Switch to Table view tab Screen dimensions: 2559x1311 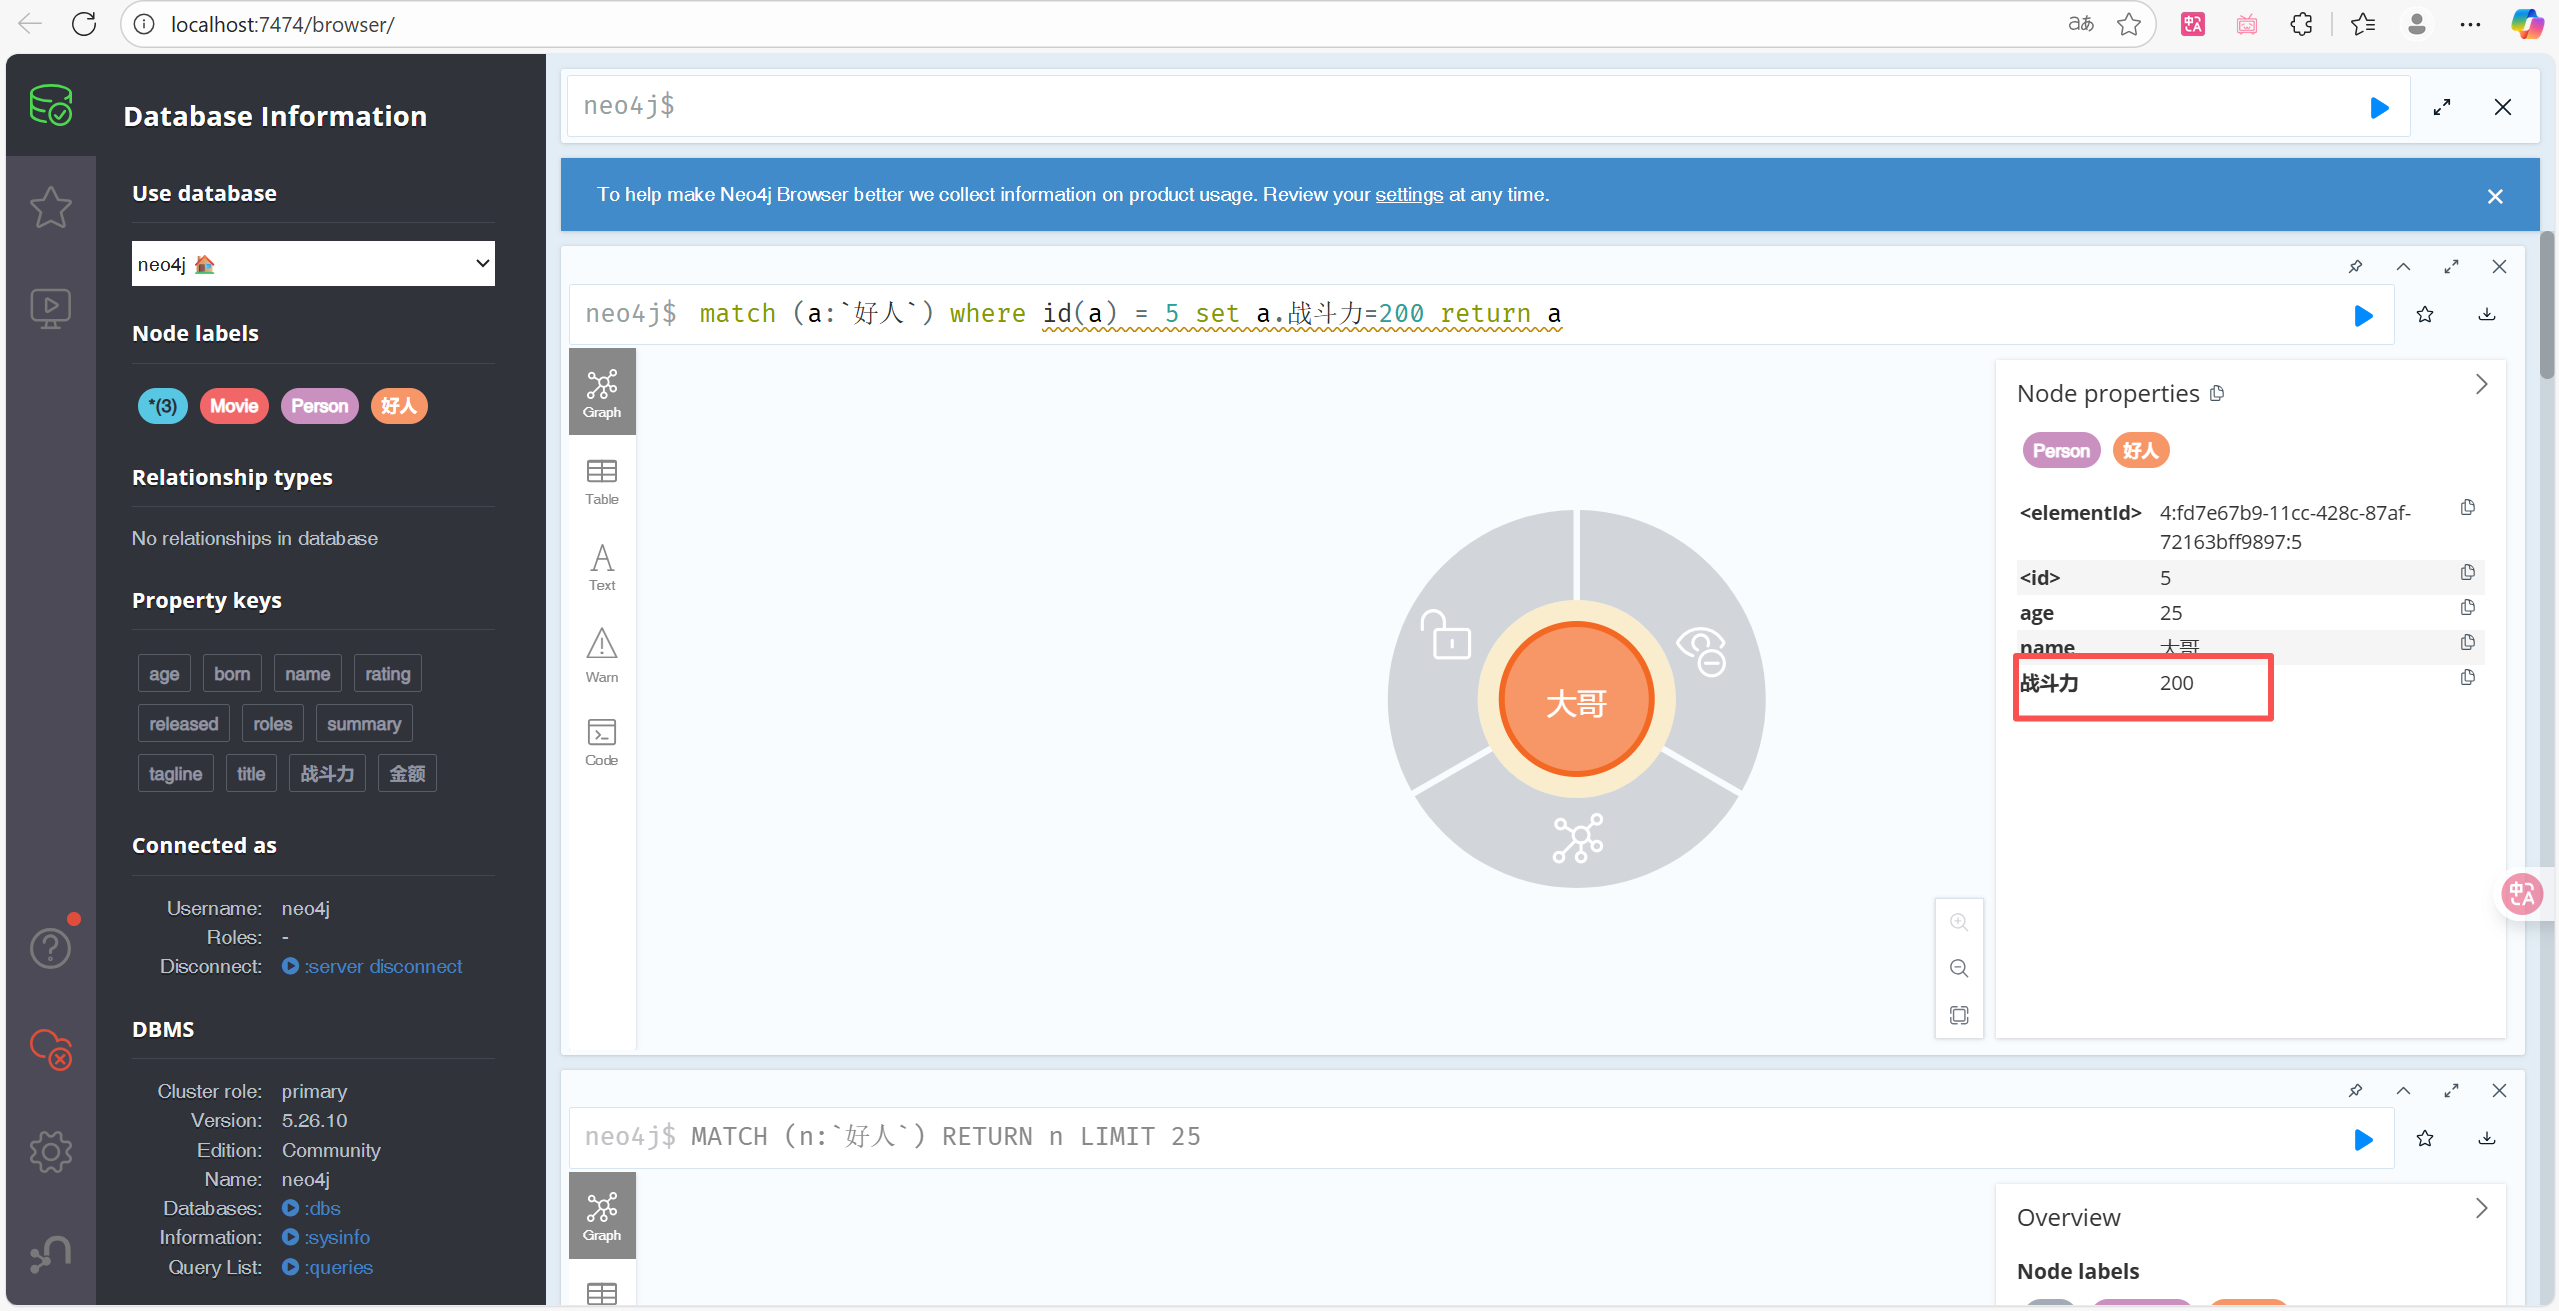point(602,481)
